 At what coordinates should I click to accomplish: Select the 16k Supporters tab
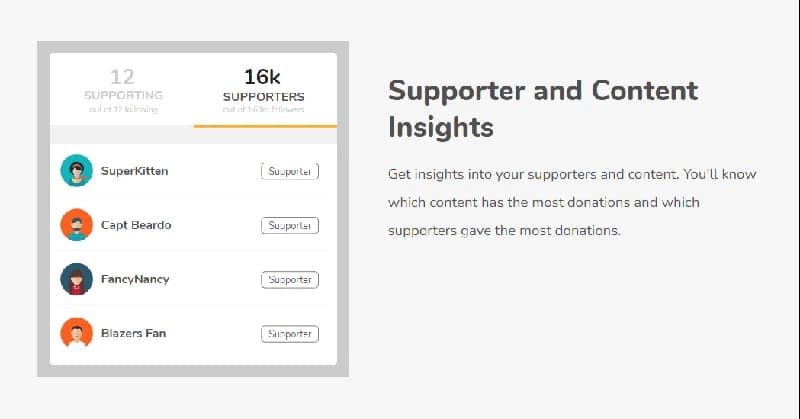264,89
